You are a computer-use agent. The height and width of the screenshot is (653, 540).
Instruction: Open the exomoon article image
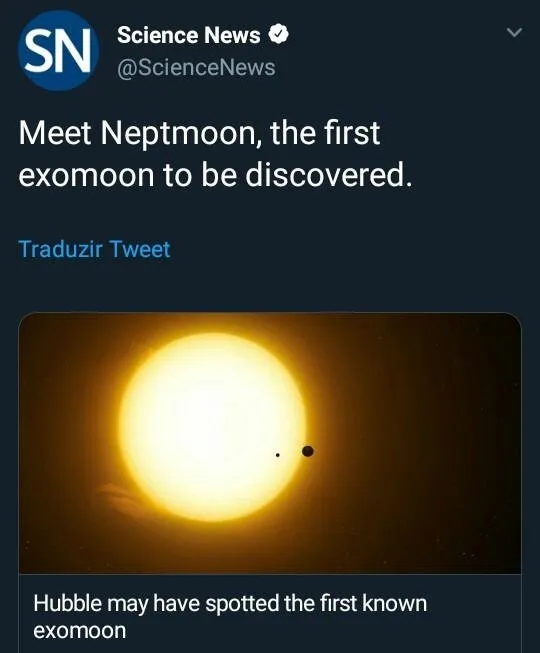[270, 443]
